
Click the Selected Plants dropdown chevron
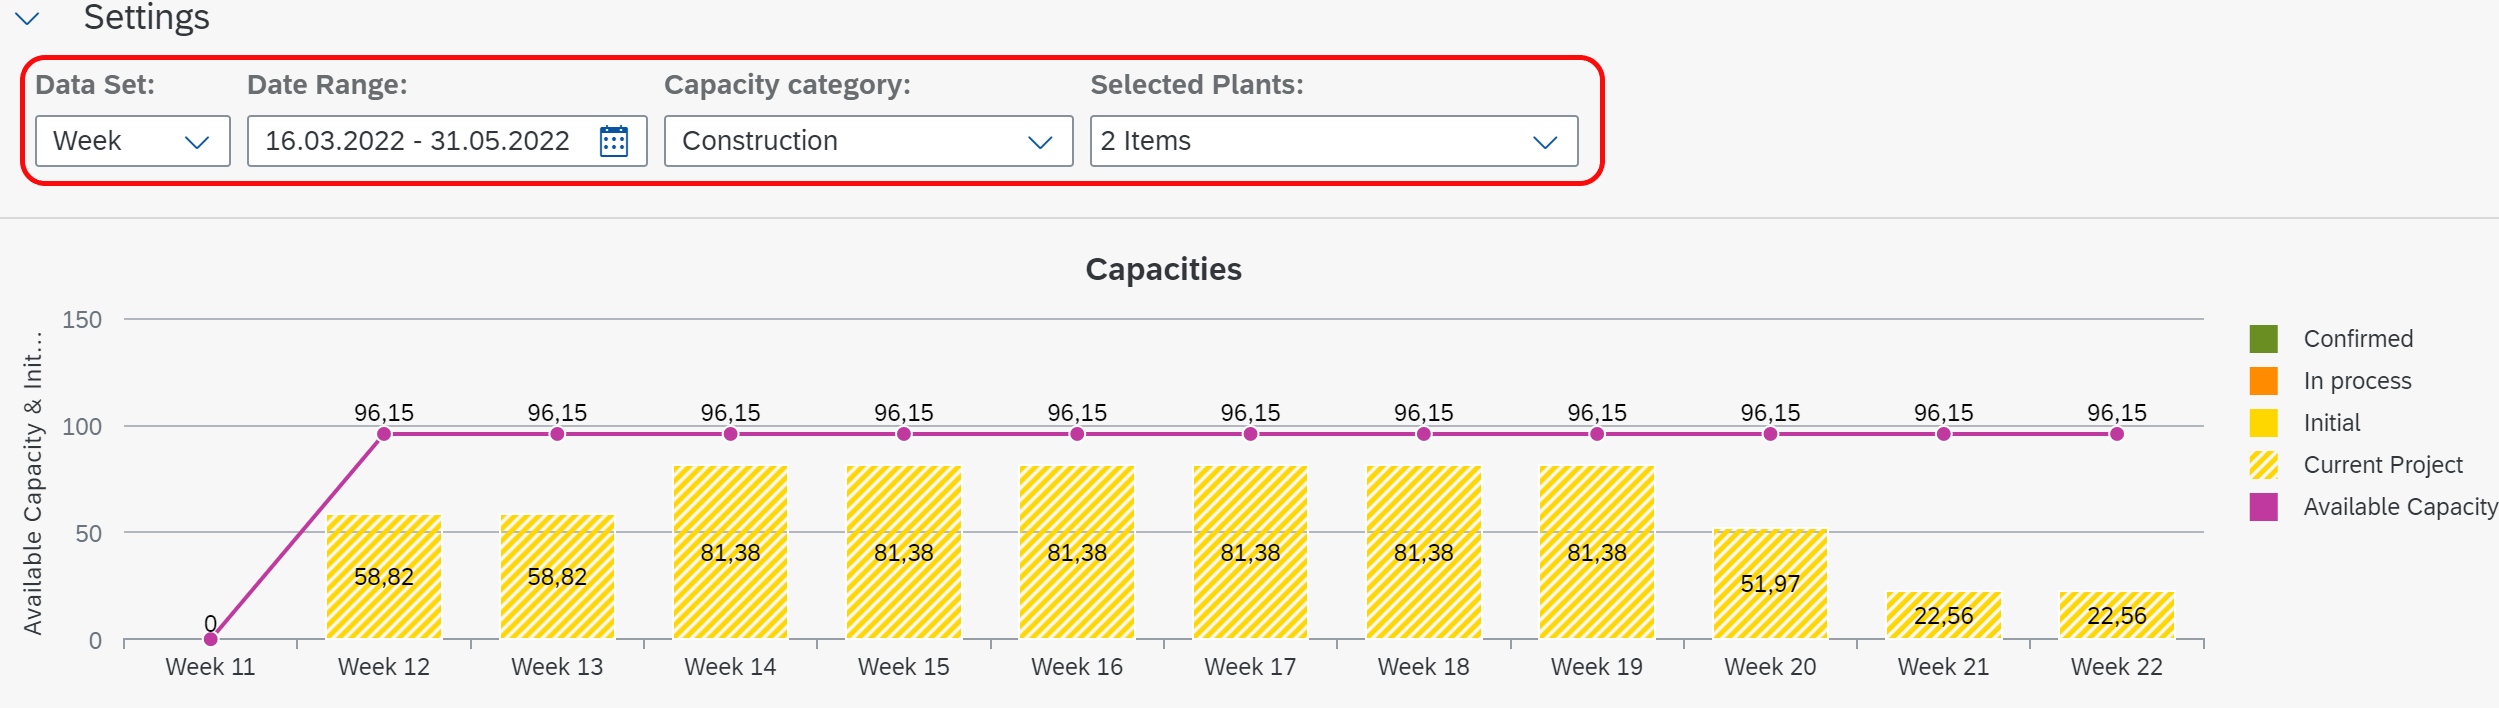click(x=1542, y=141)
